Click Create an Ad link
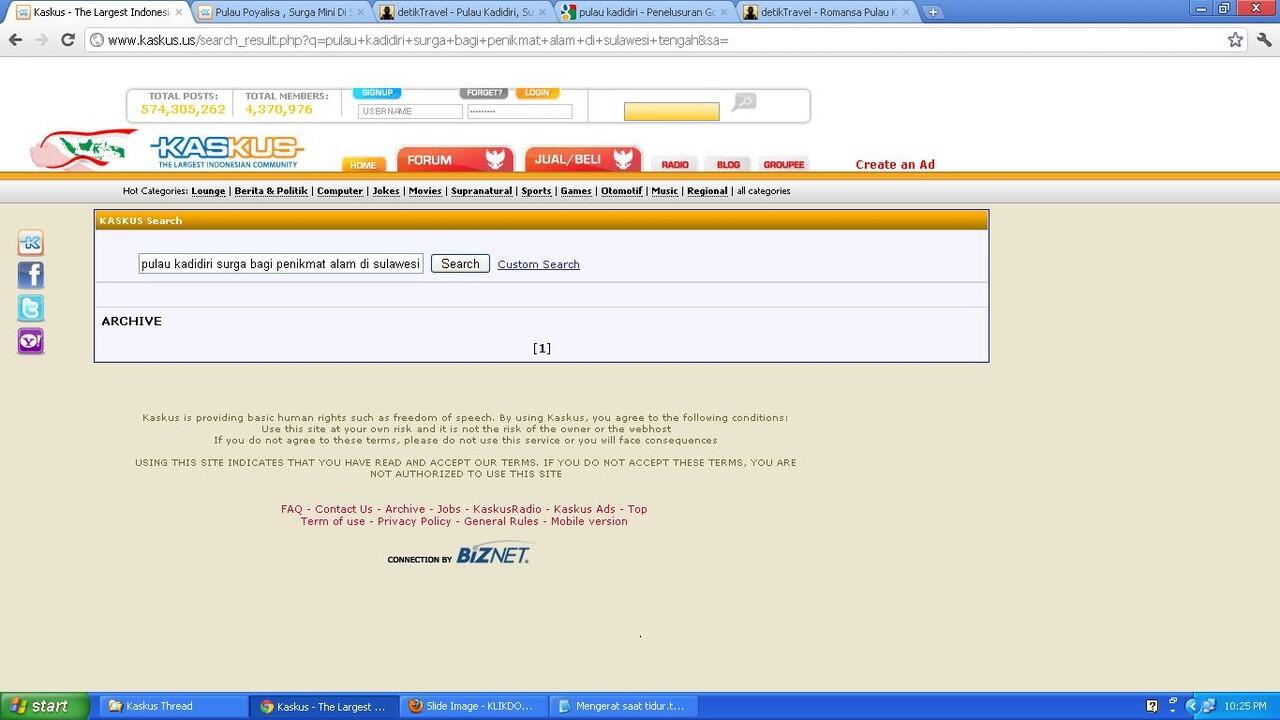Screen dimensions: 1280x720 click(895, 165)
